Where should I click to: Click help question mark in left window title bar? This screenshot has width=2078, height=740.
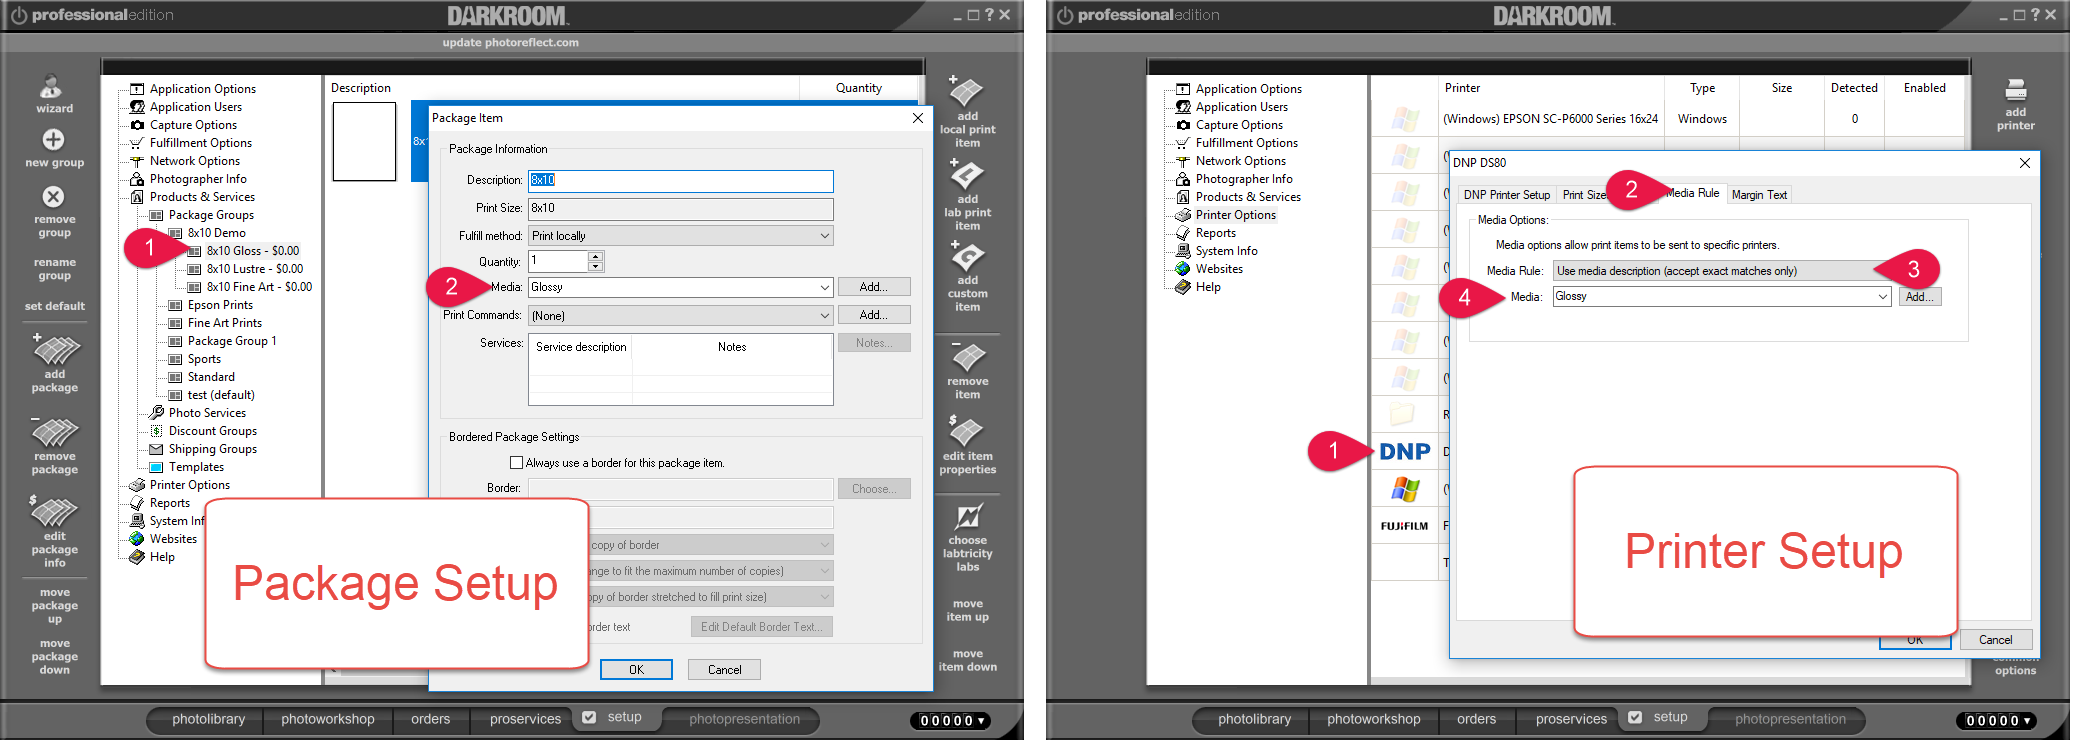pyautogui.click(x=989, y=14)
